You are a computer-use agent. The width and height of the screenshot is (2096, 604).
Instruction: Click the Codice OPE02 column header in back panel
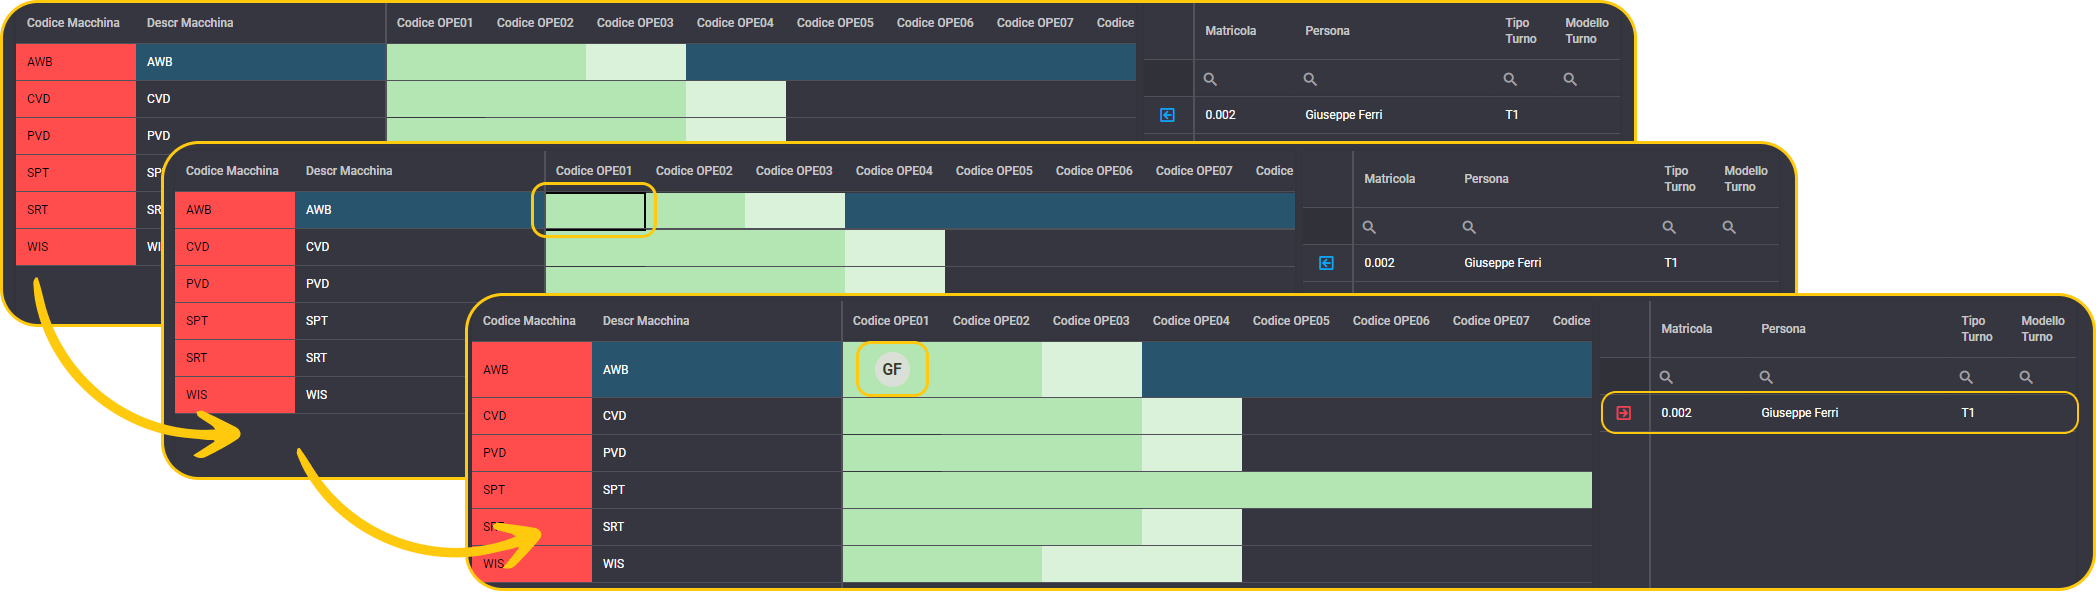pyautogui.click(x=535, y=23)
